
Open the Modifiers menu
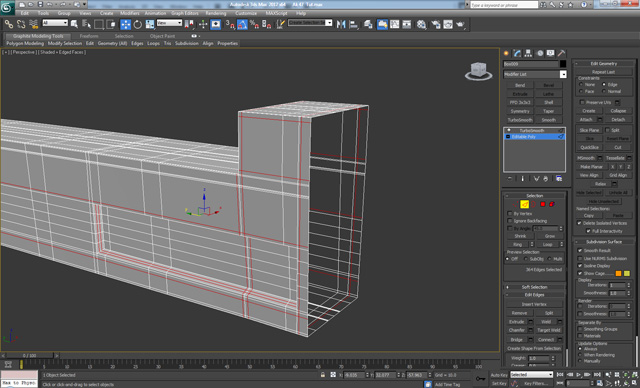130,13
